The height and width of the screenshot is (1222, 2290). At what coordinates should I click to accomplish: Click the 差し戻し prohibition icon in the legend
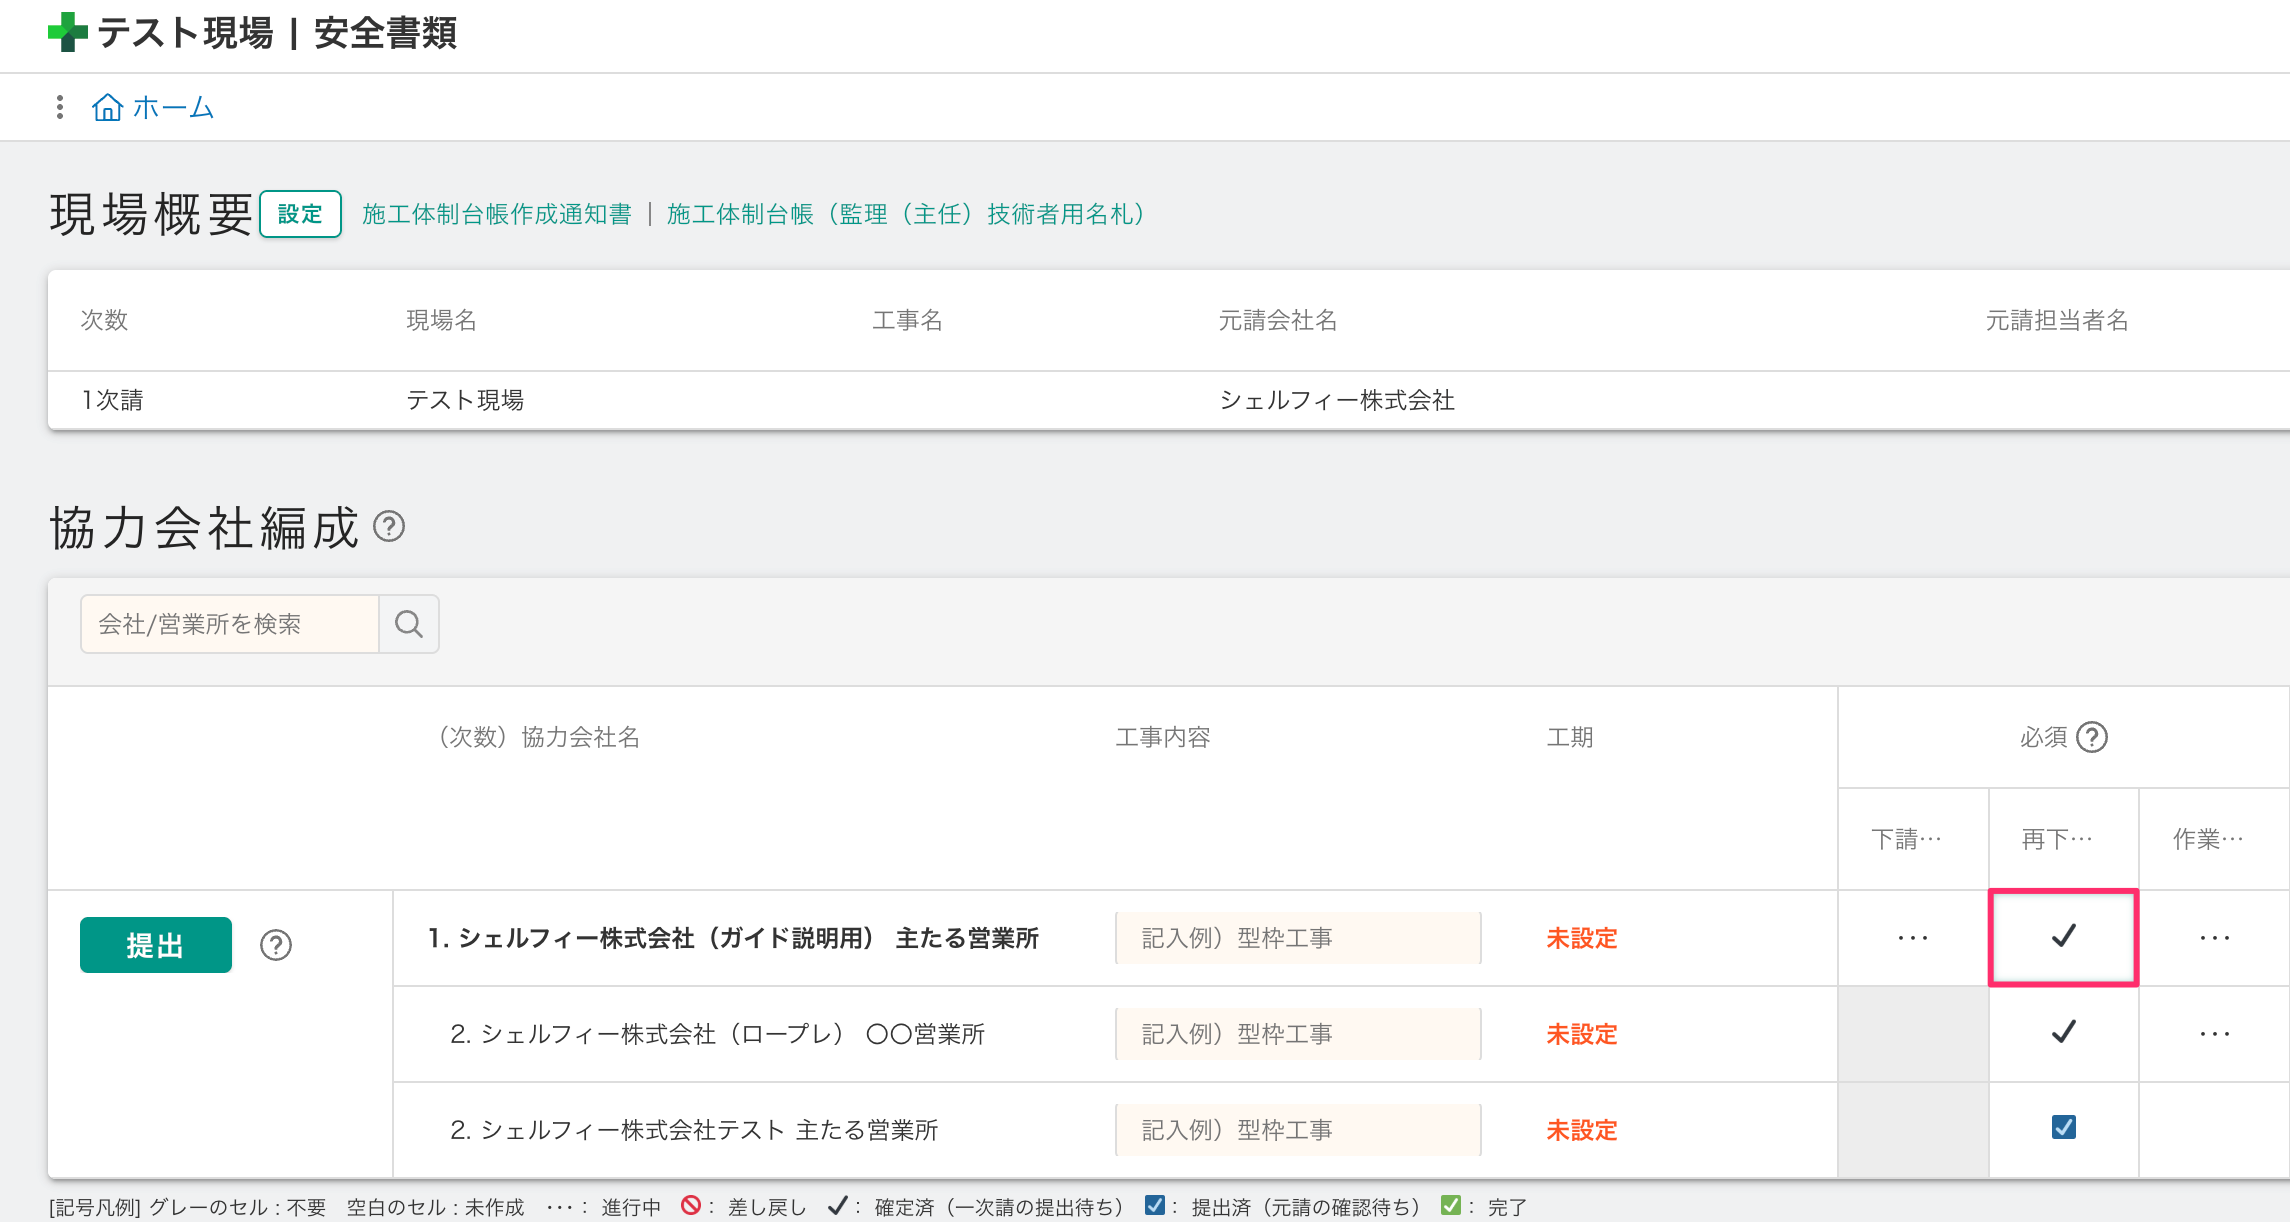[690, 1206]
